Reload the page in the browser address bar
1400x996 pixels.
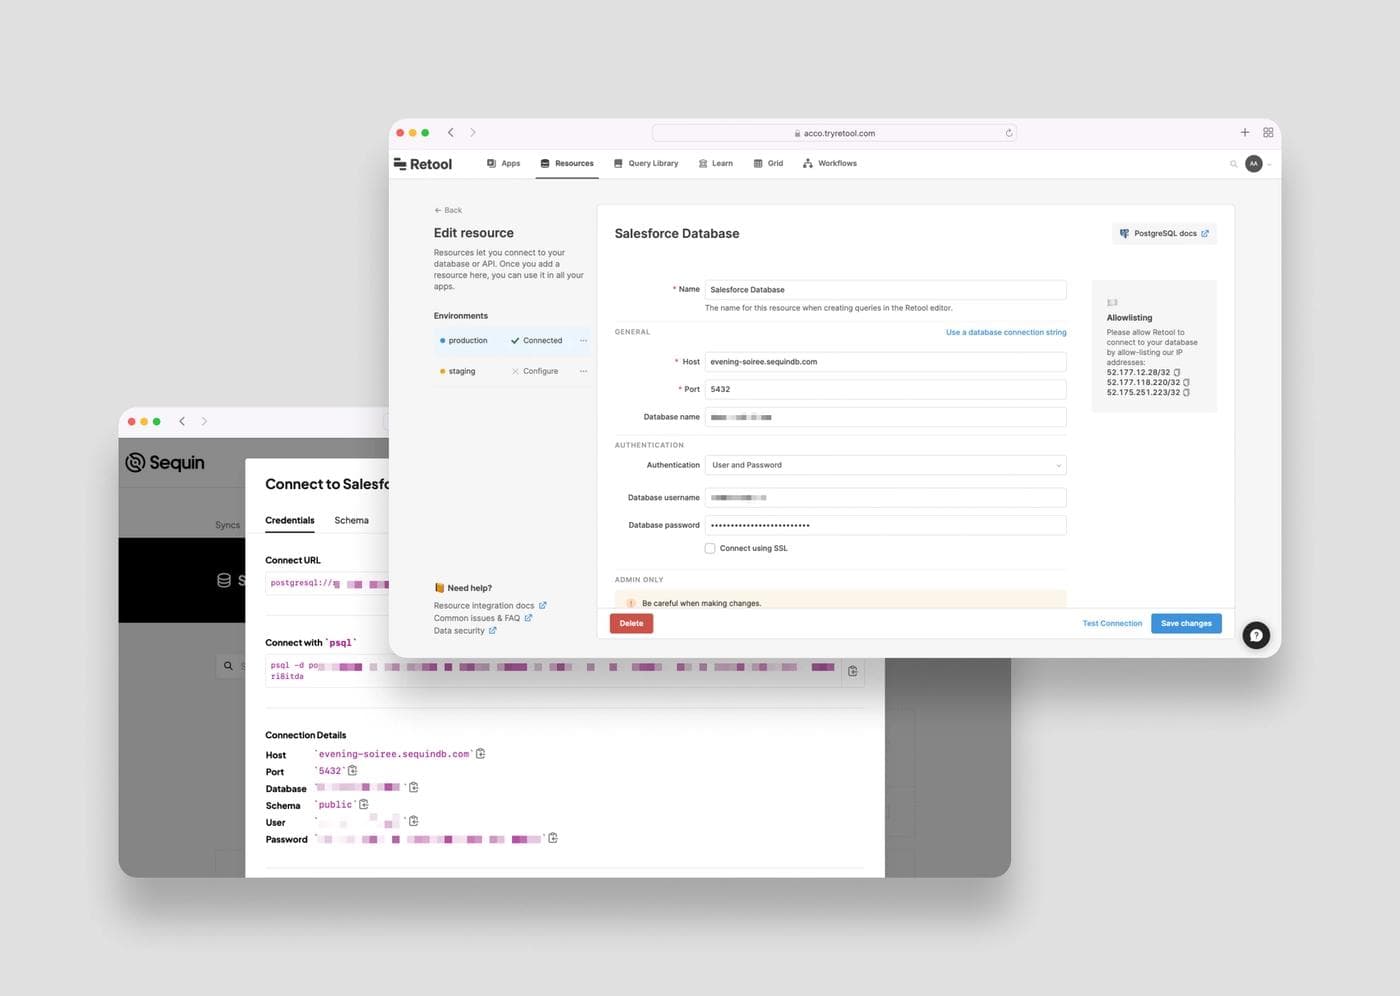[1009, 133]
